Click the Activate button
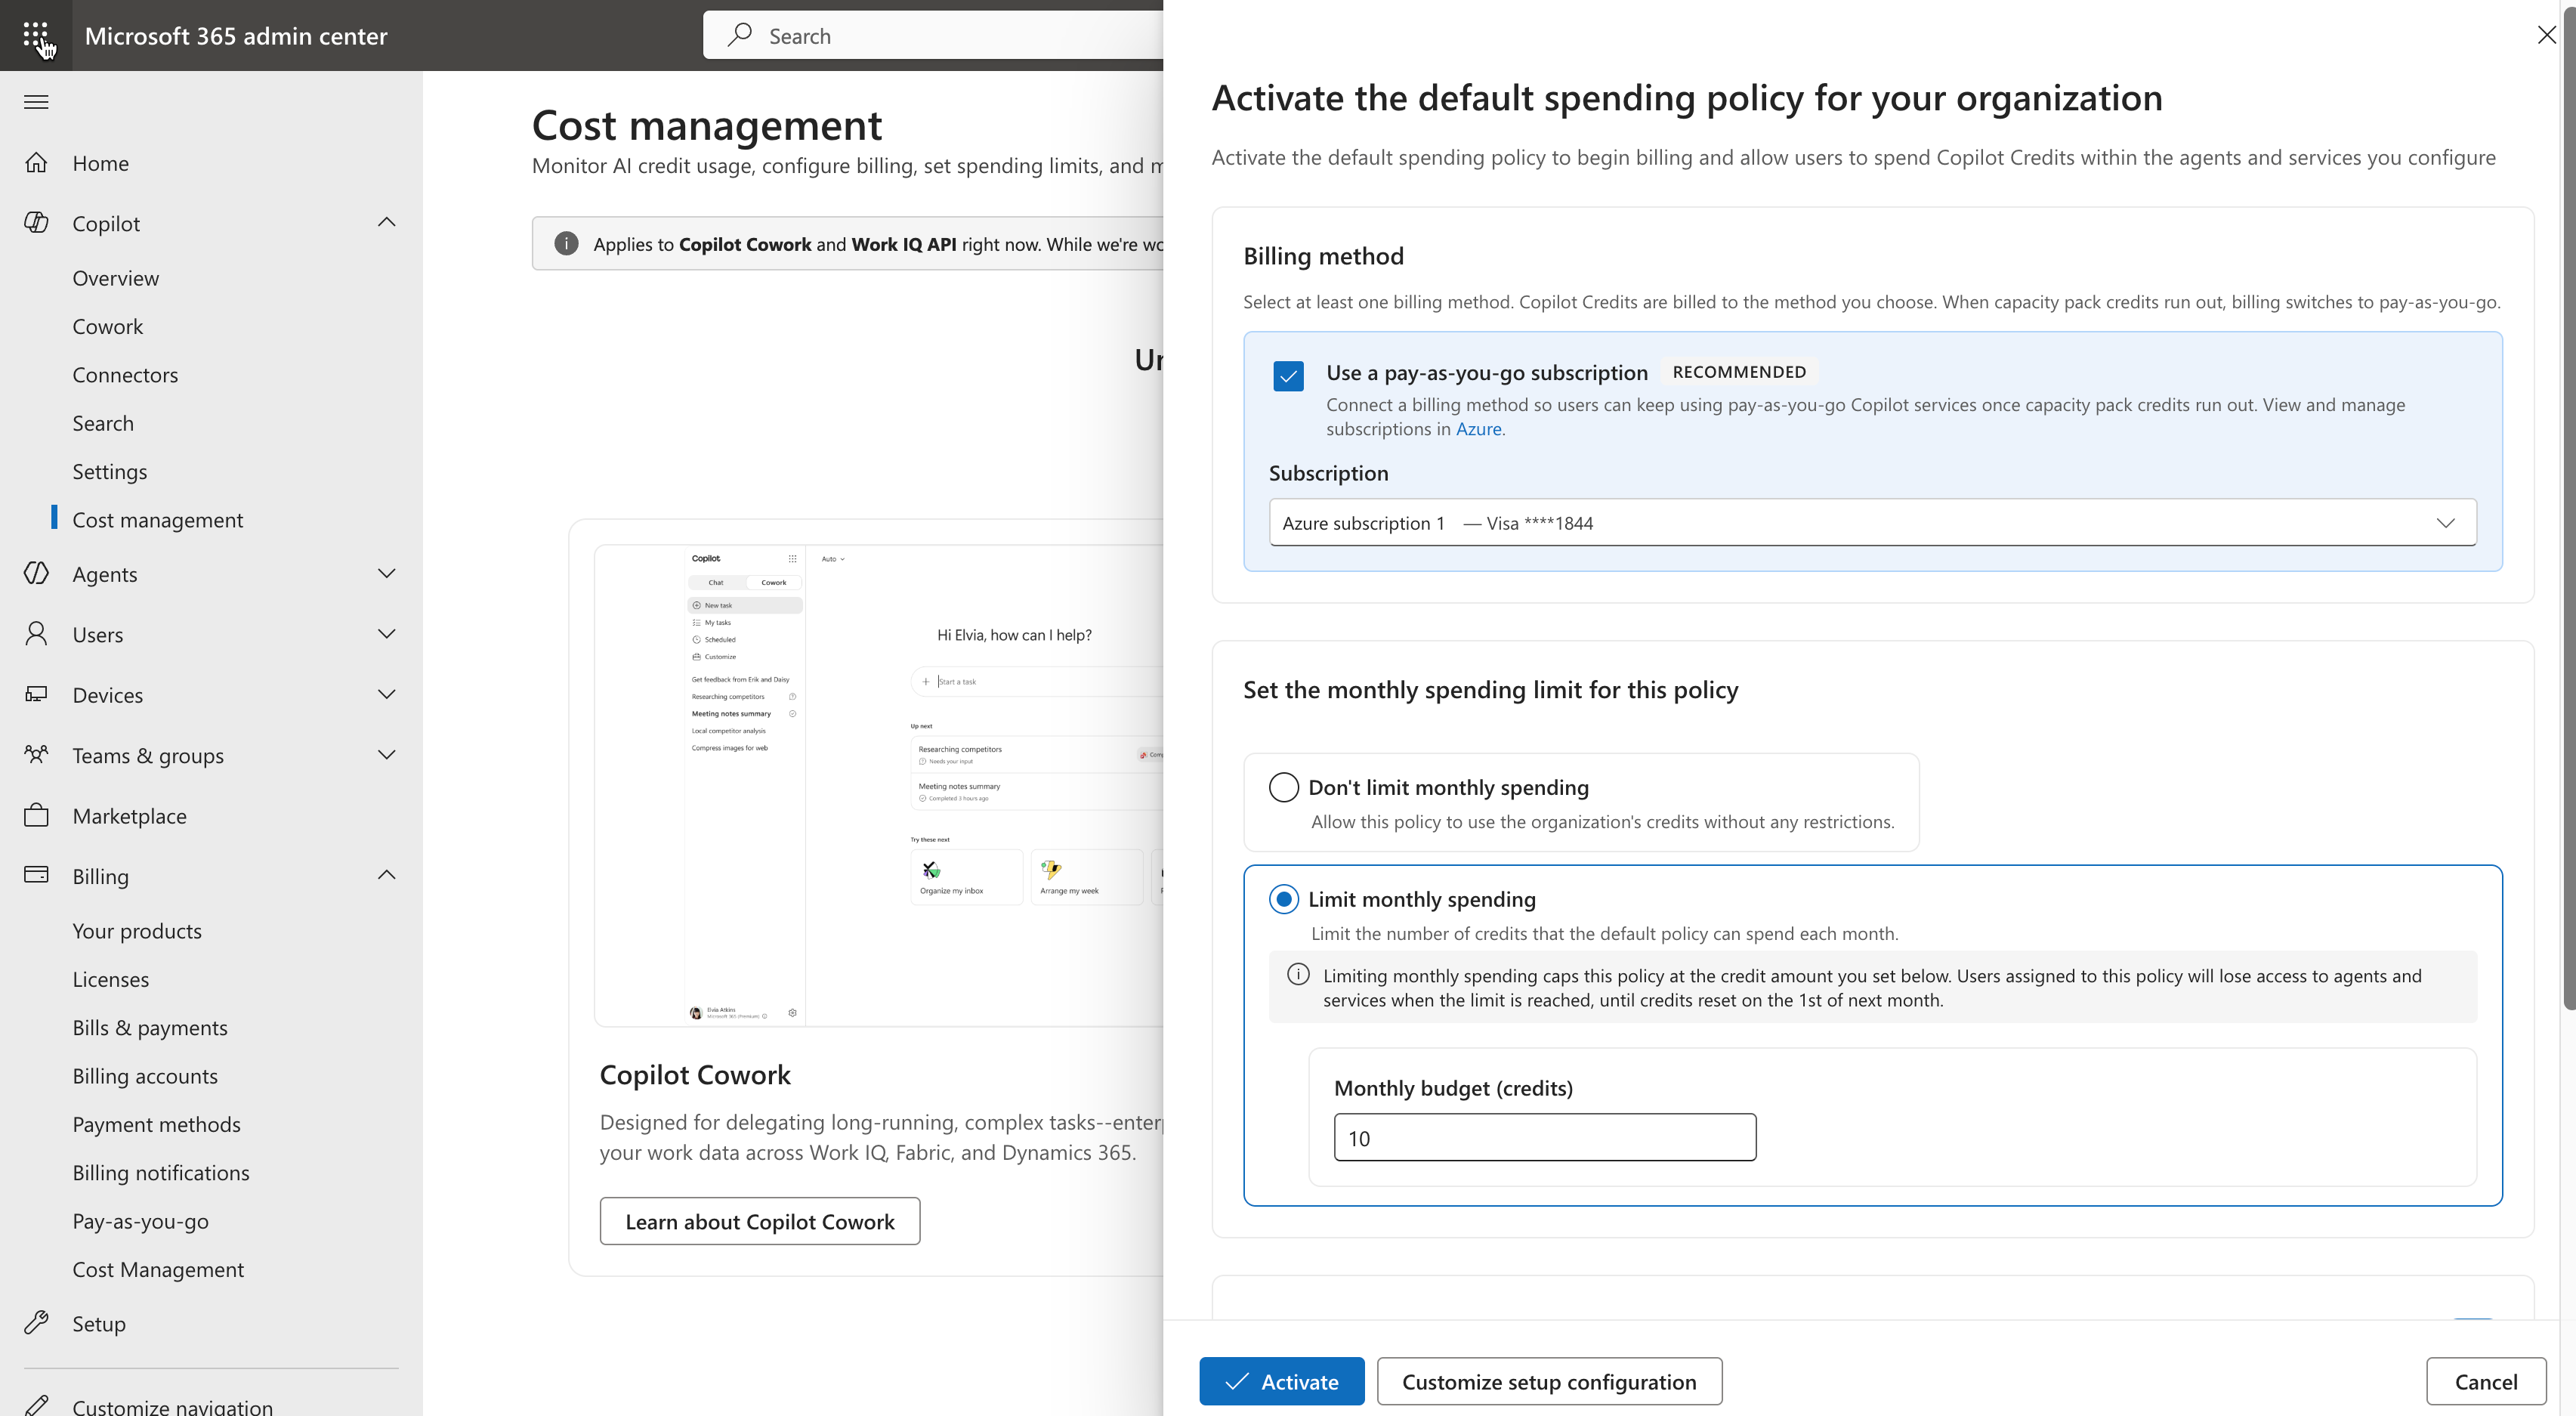 1282,1381
